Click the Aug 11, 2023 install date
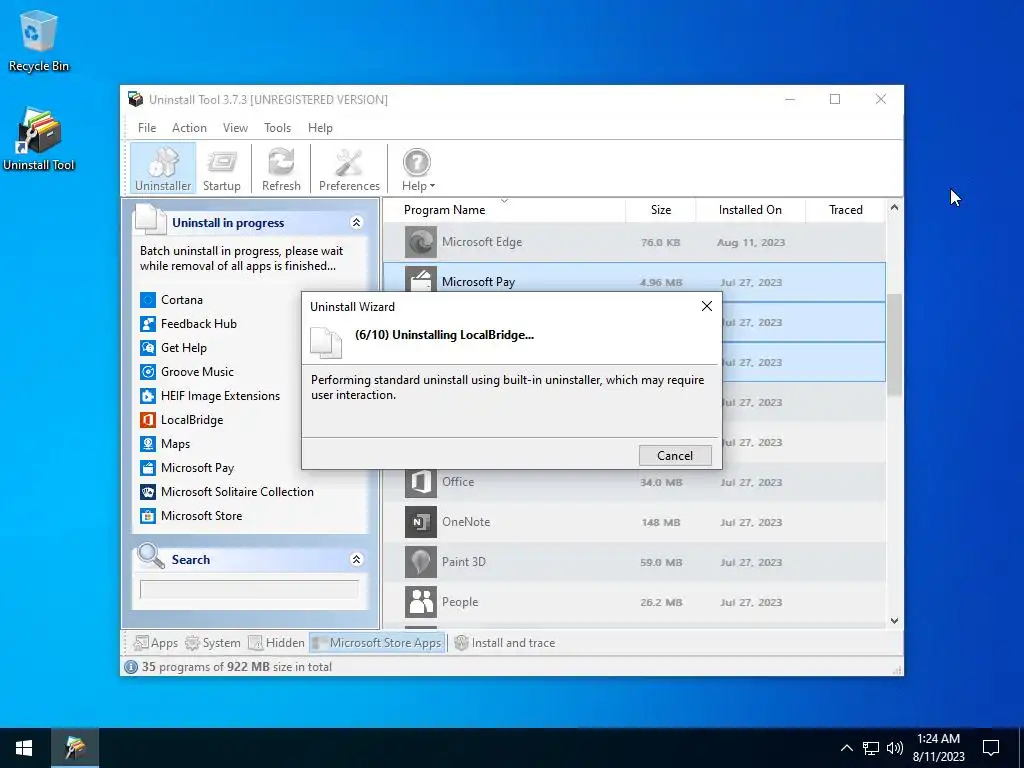The height and width of the screenshot is (768, 1024). click(750, 243)
